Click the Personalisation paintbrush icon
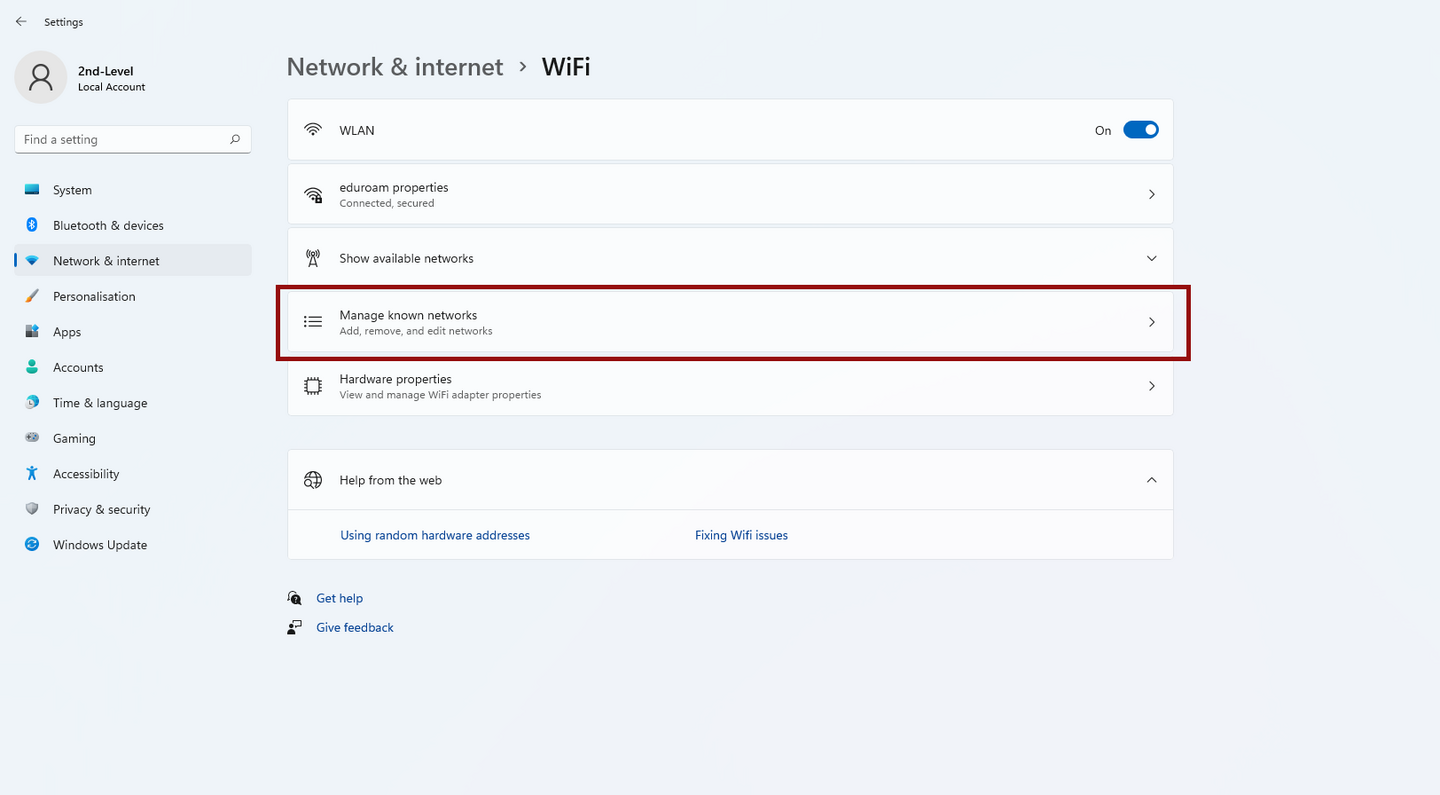 32,296
